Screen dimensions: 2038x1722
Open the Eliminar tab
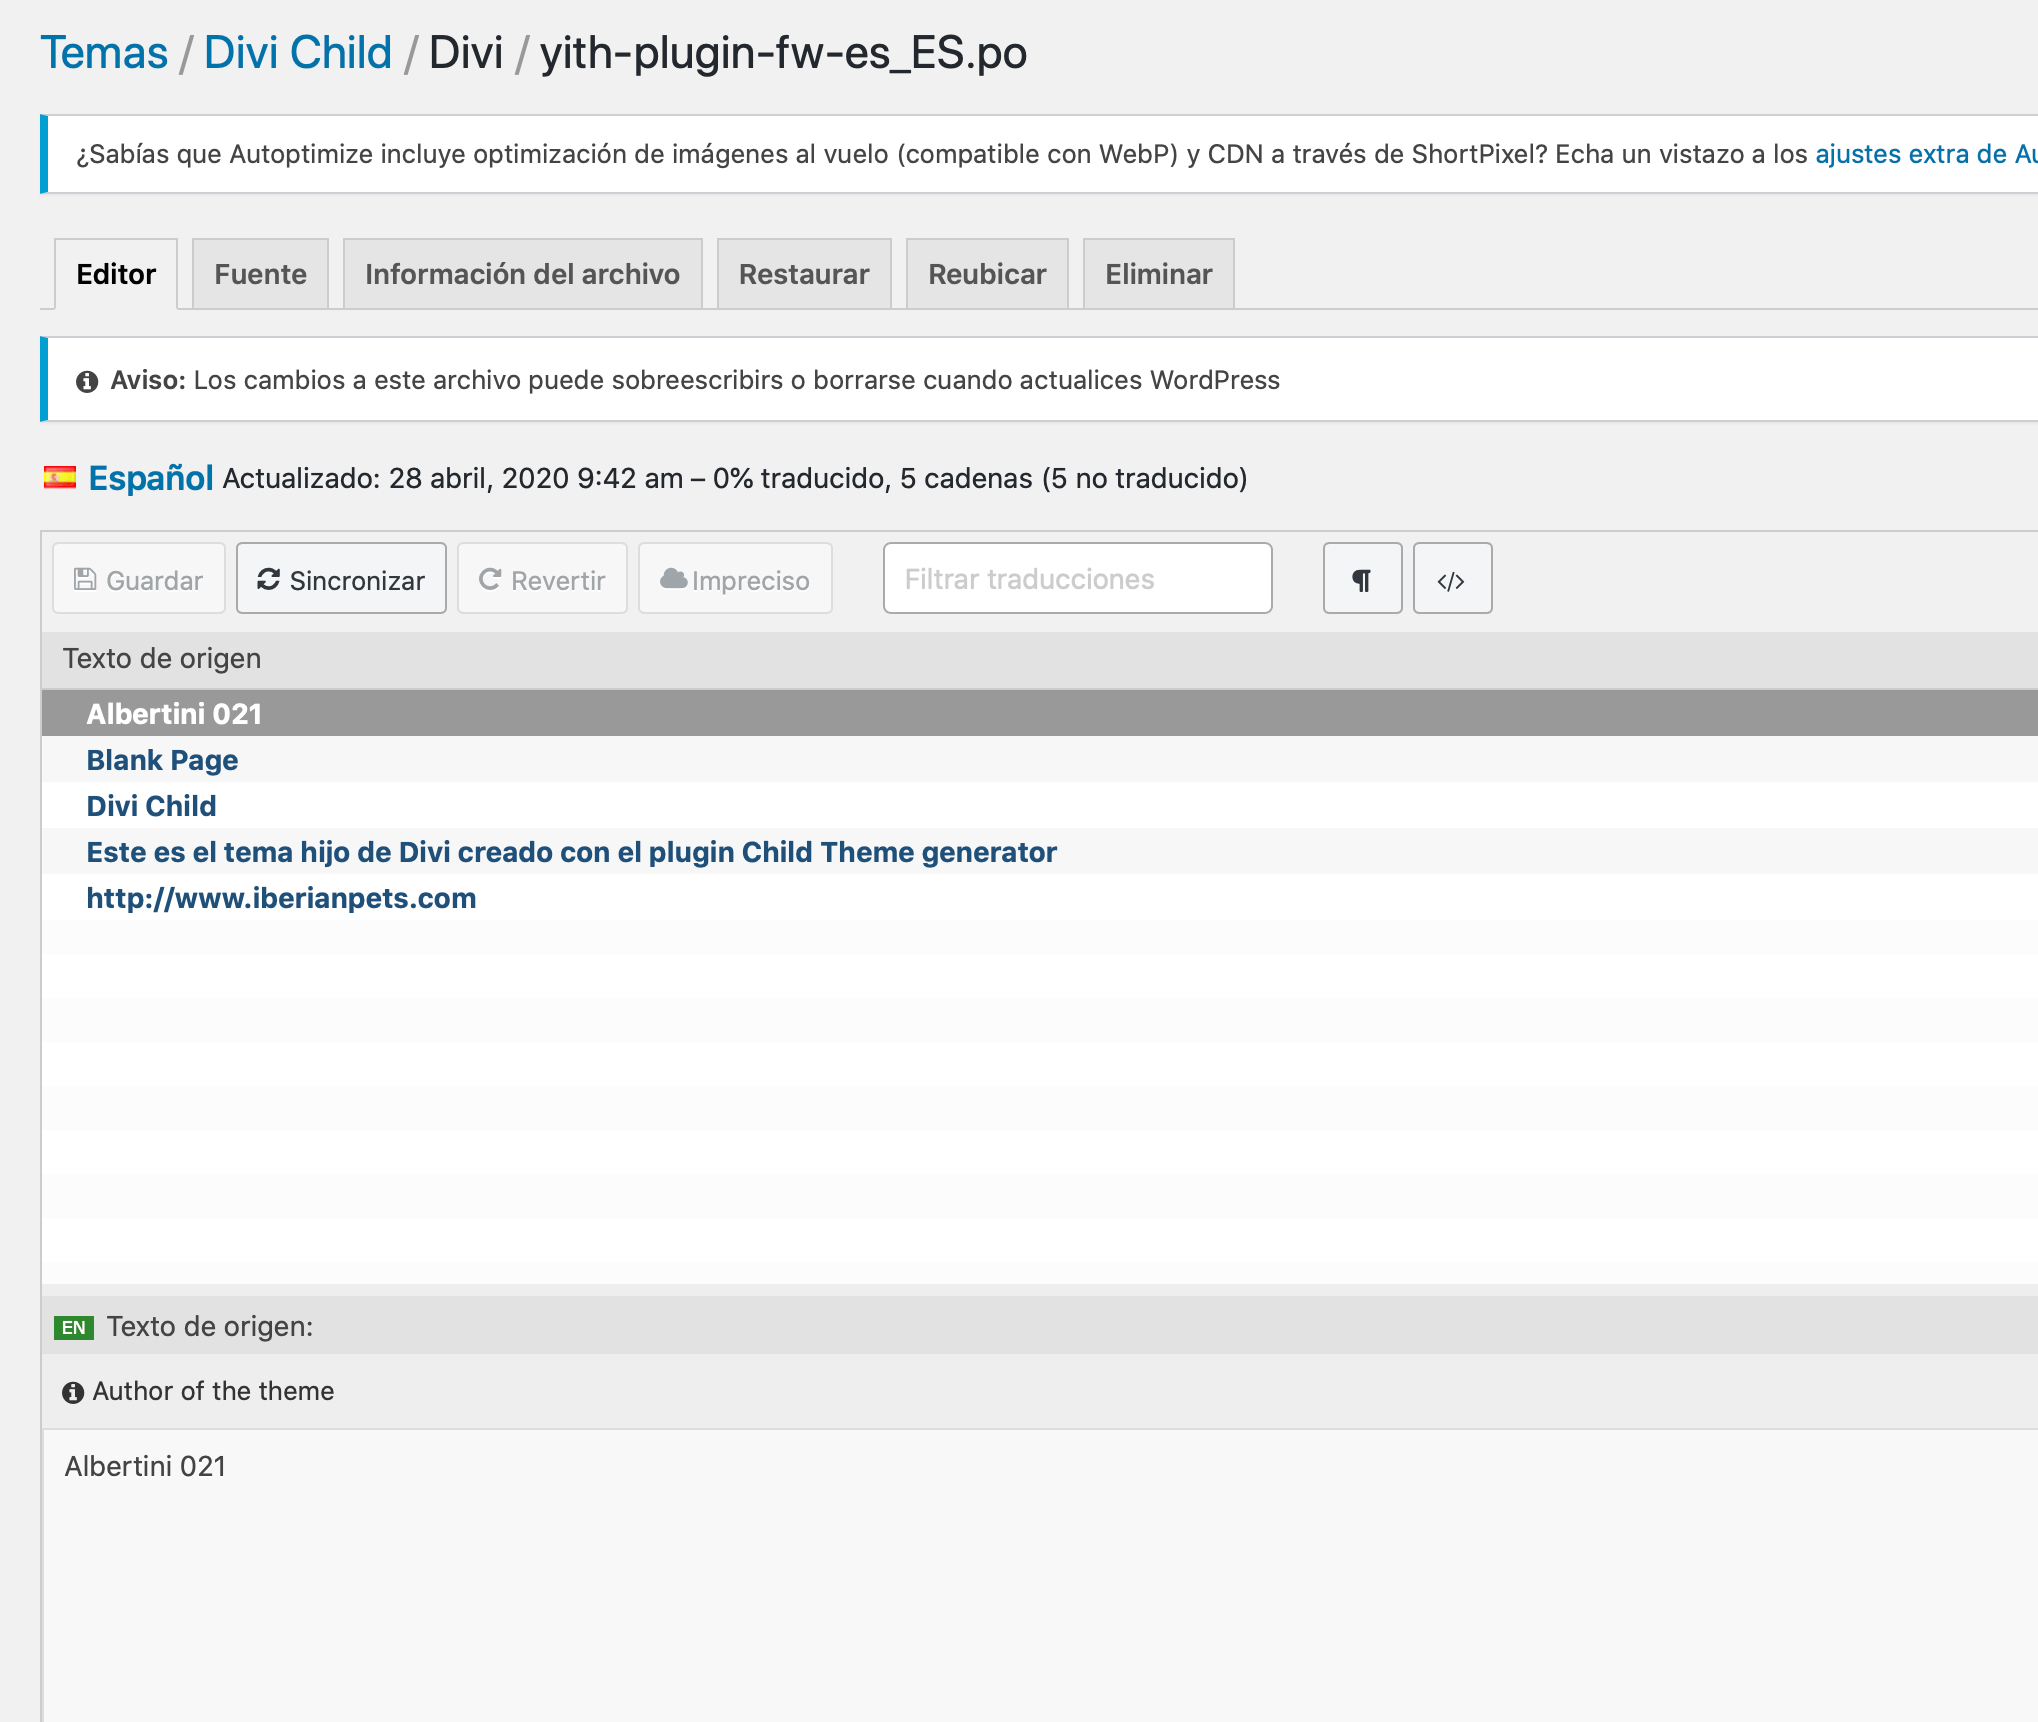(1158, 274)
